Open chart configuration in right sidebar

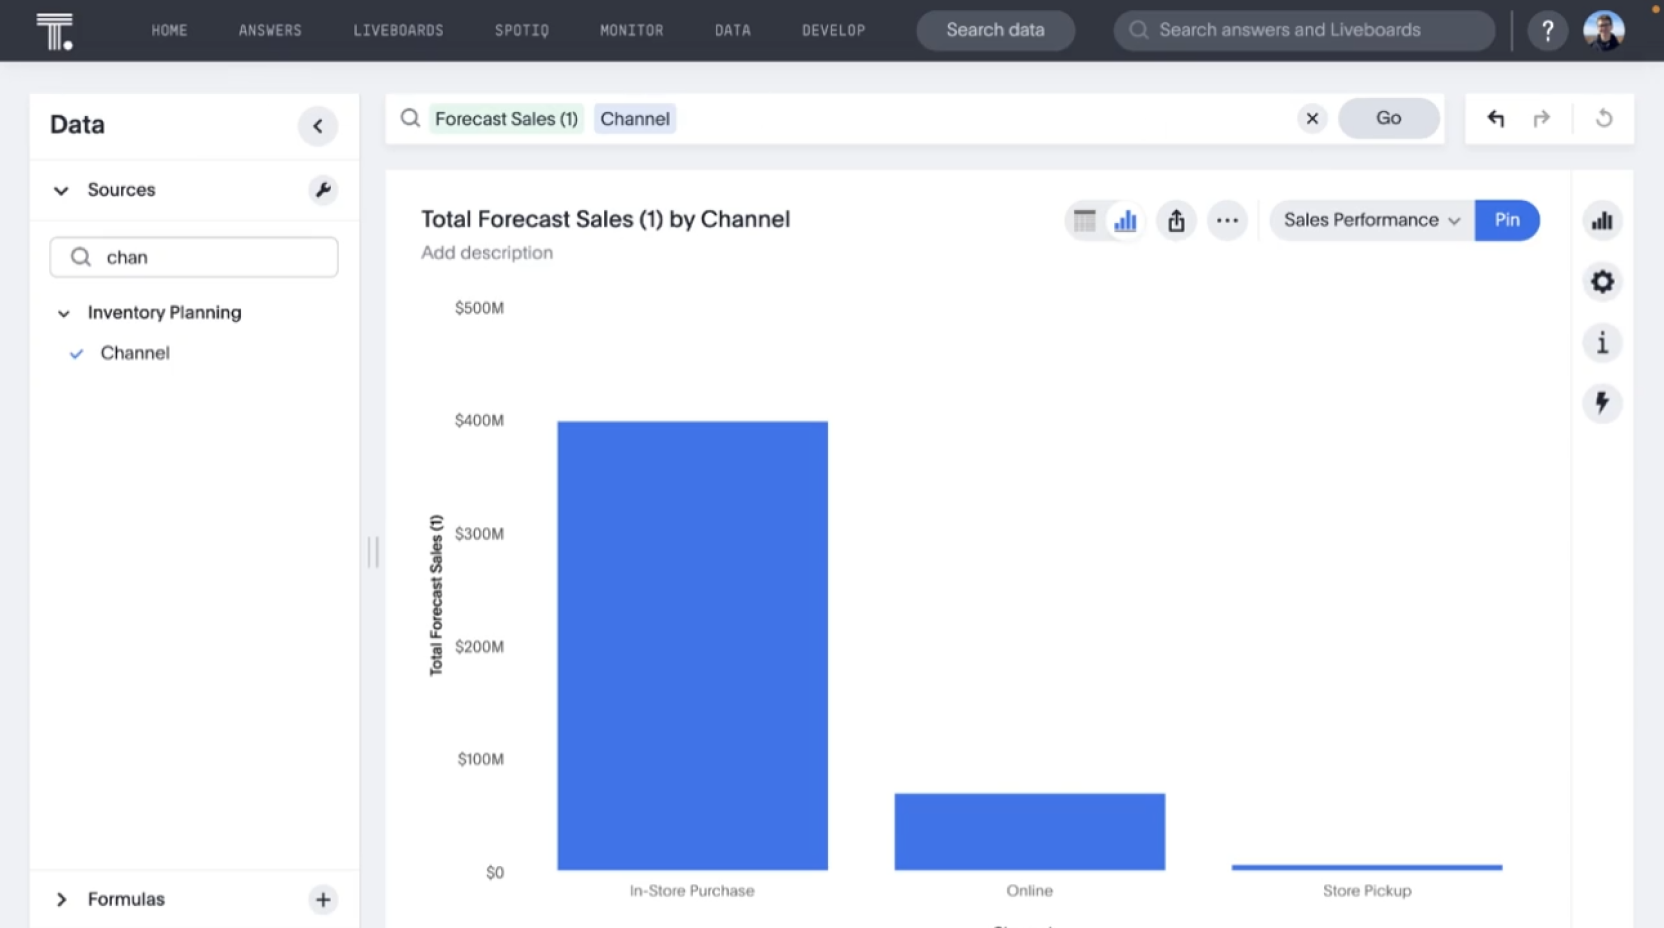pyautogui.click(x=1602, y=220)
